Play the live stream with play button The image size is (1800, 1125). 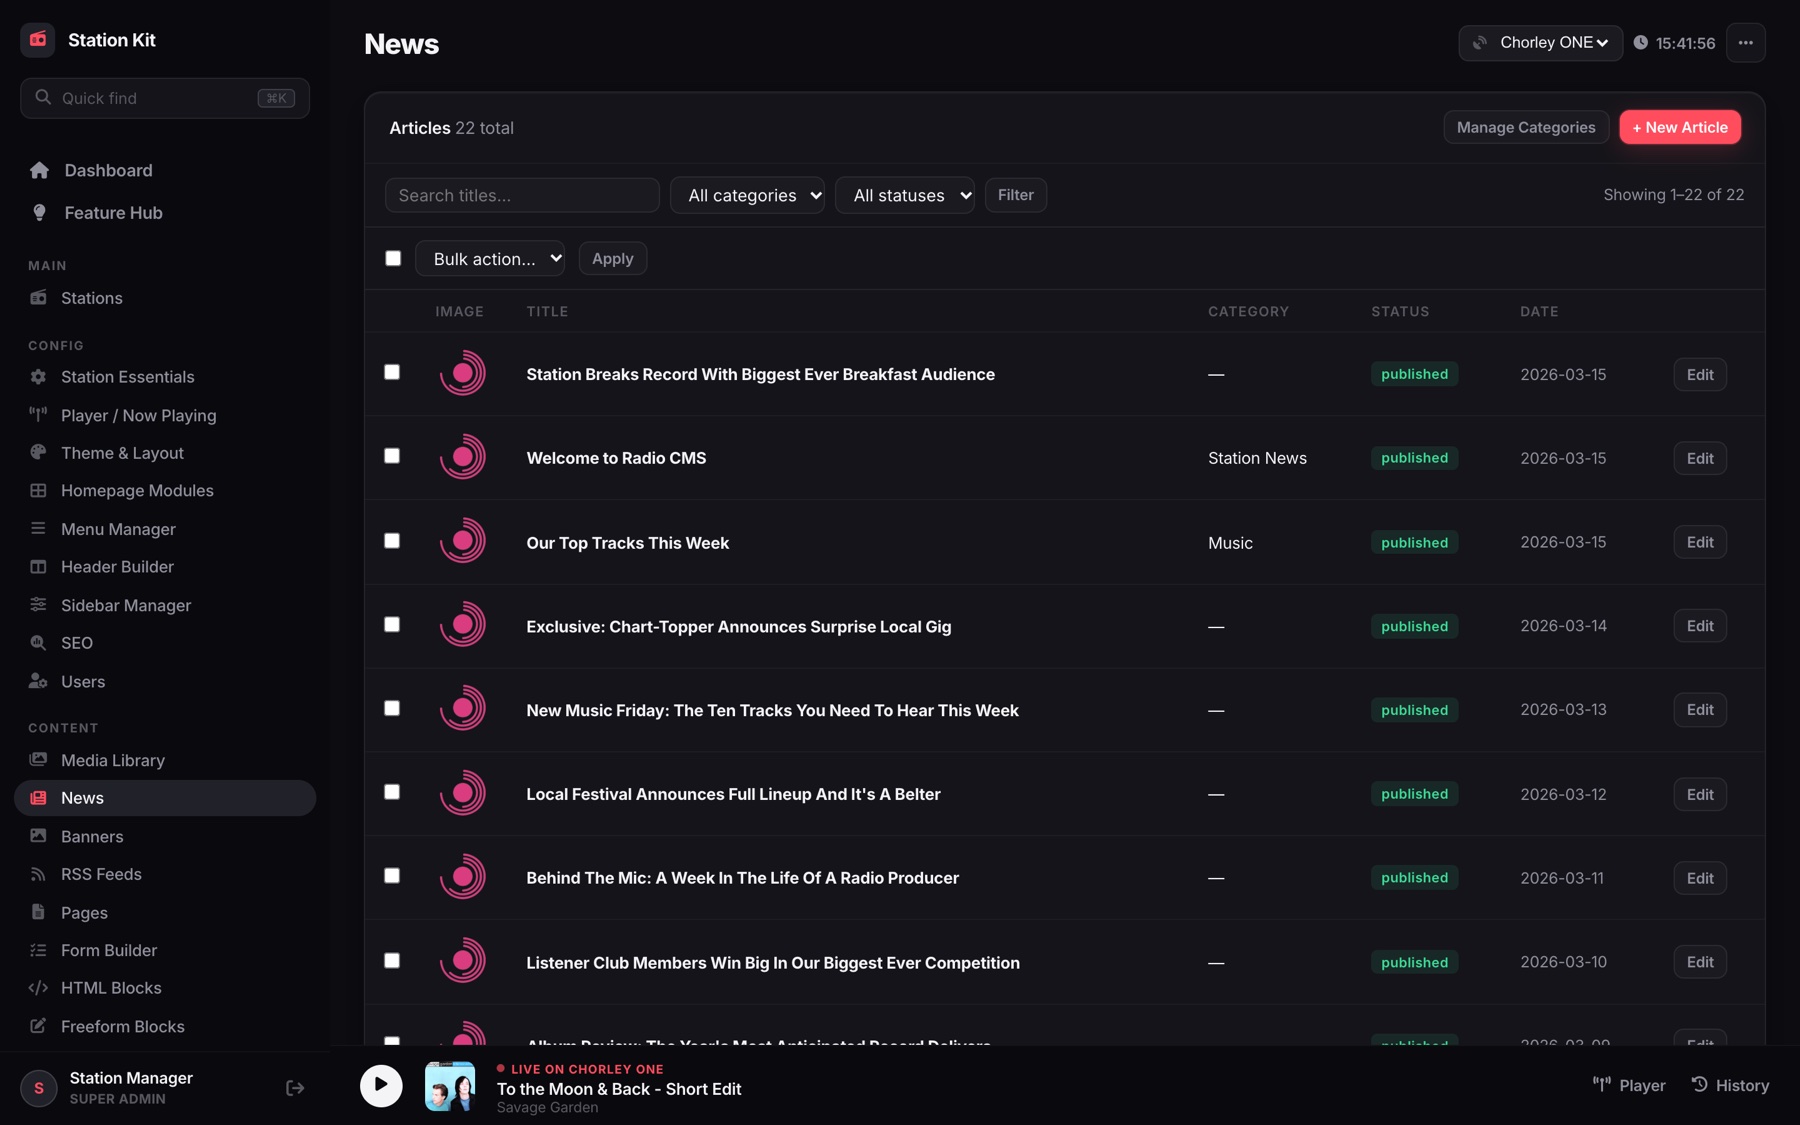[381, 1086]
